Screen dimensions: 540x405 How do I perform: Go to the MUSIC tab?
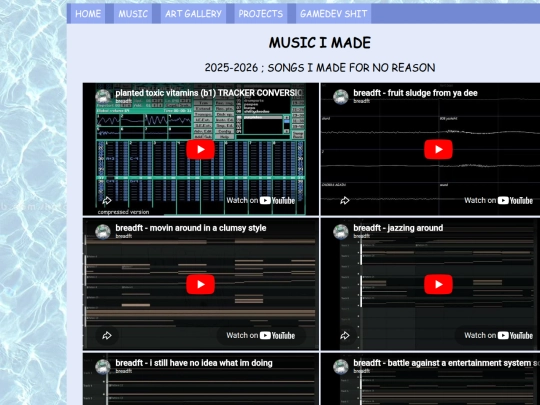[133, 14]
